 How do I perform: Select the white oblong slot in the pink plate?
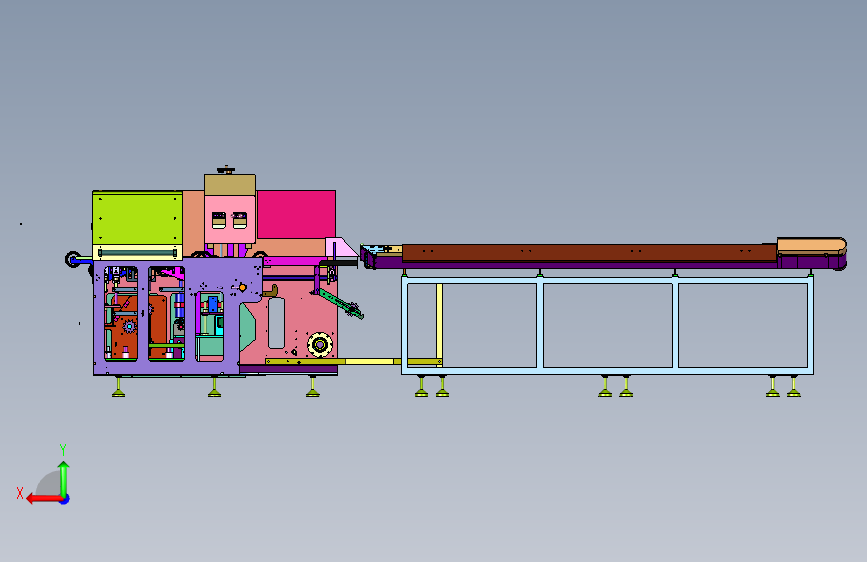276,323
